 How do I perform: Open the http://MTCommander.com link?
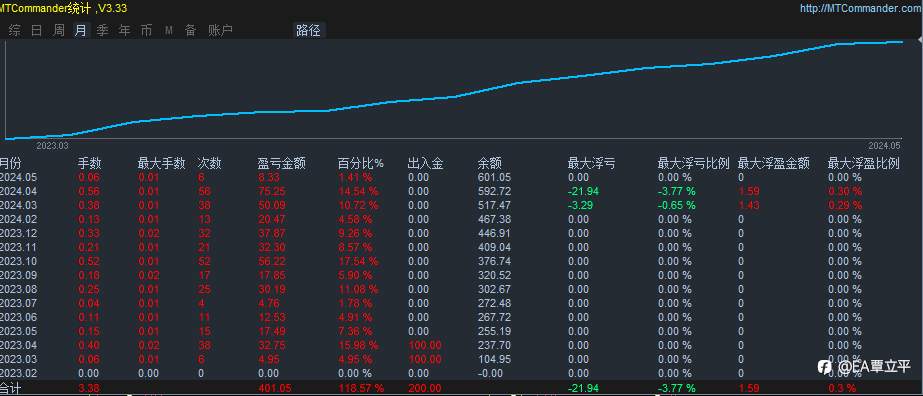861,8
